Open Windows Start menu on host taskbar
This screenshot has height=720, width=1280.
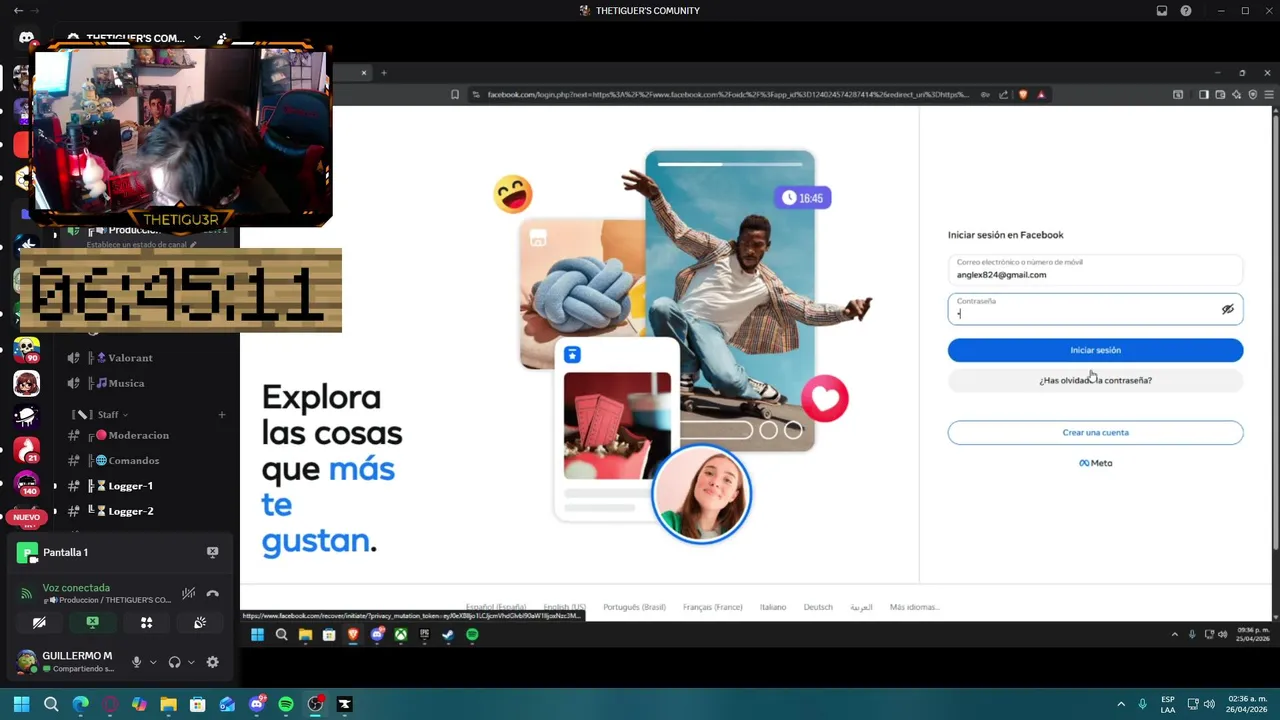click(x=21, y=704)
